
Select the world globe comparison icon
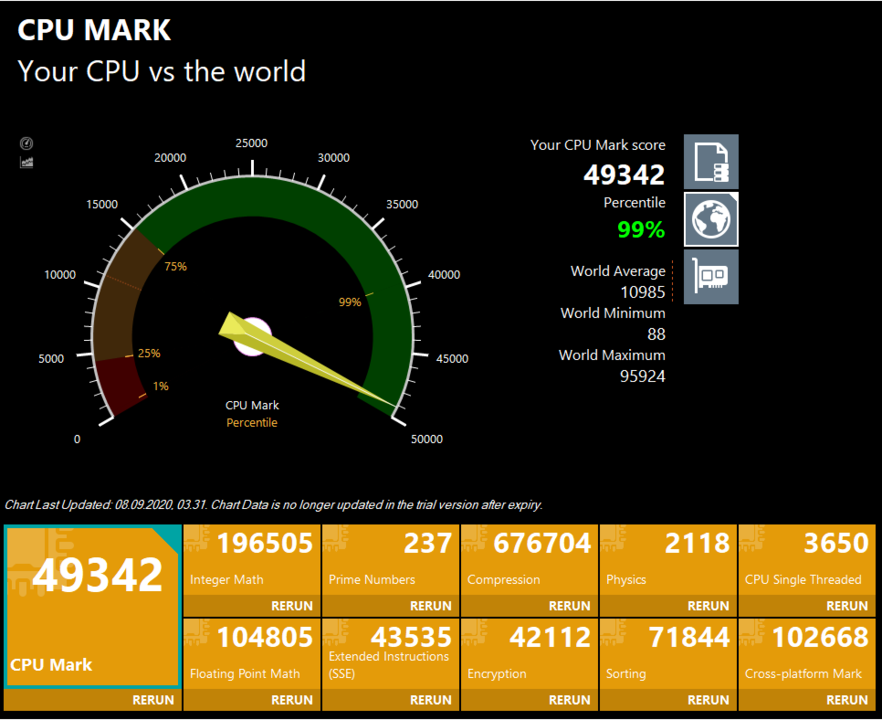711,219
